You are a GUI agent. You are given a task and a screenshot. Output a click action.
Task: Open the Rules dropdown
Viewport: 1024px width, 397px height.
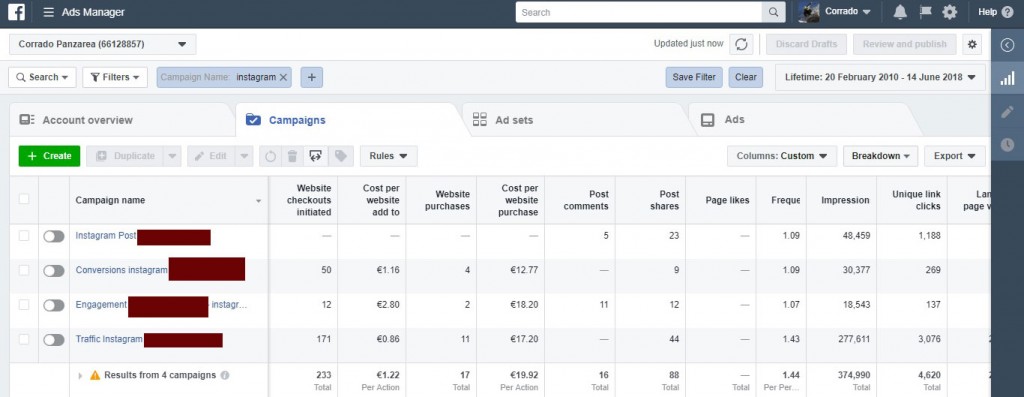click(x=389, y=156)
